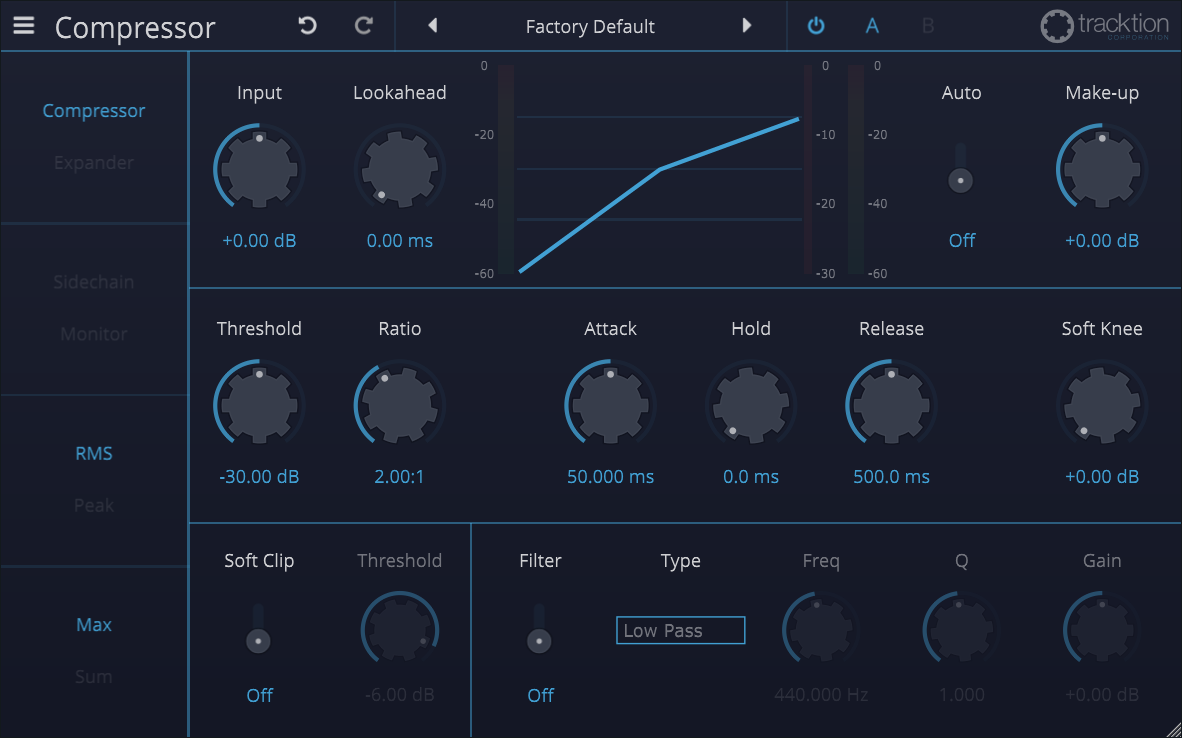Open the Factory Default preset list

click(590, 27)
